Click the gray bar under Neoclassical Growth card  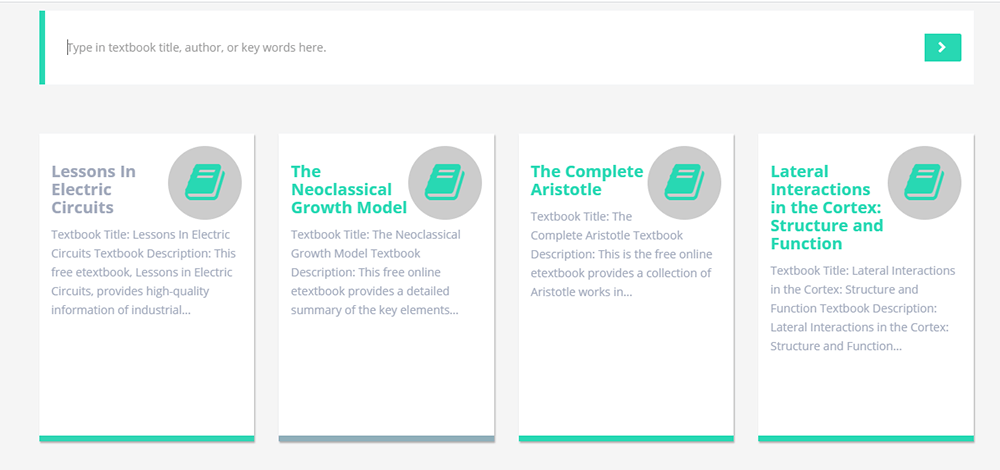(386, 438)
